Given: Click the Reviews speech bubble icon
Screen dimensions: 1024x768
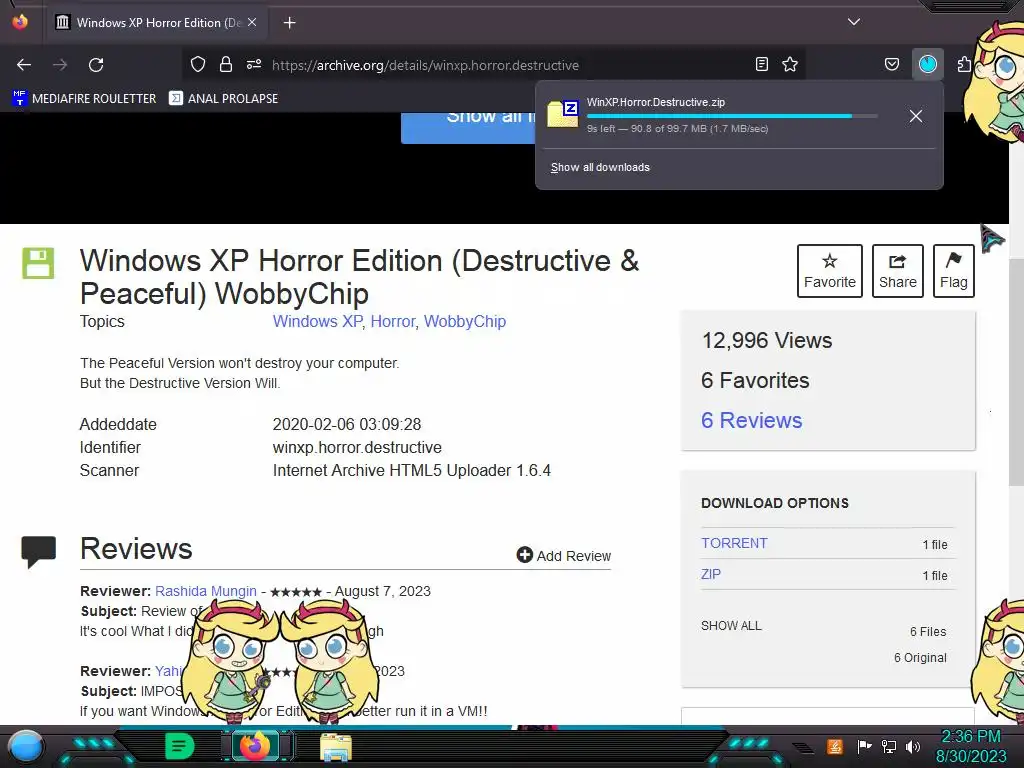Looking at the screenshot, I should coord(39,552).
